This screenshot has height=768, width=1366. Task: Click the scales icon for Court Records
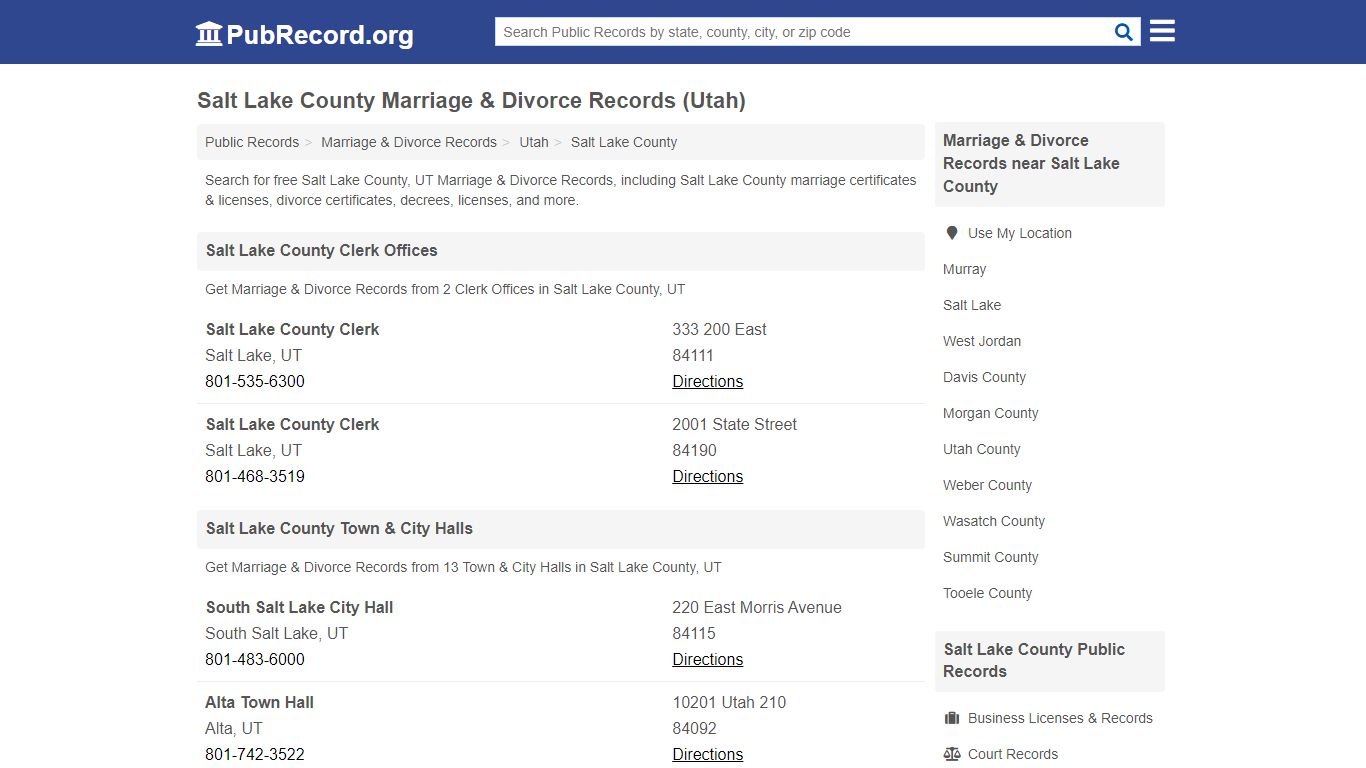tap(952, 754)
